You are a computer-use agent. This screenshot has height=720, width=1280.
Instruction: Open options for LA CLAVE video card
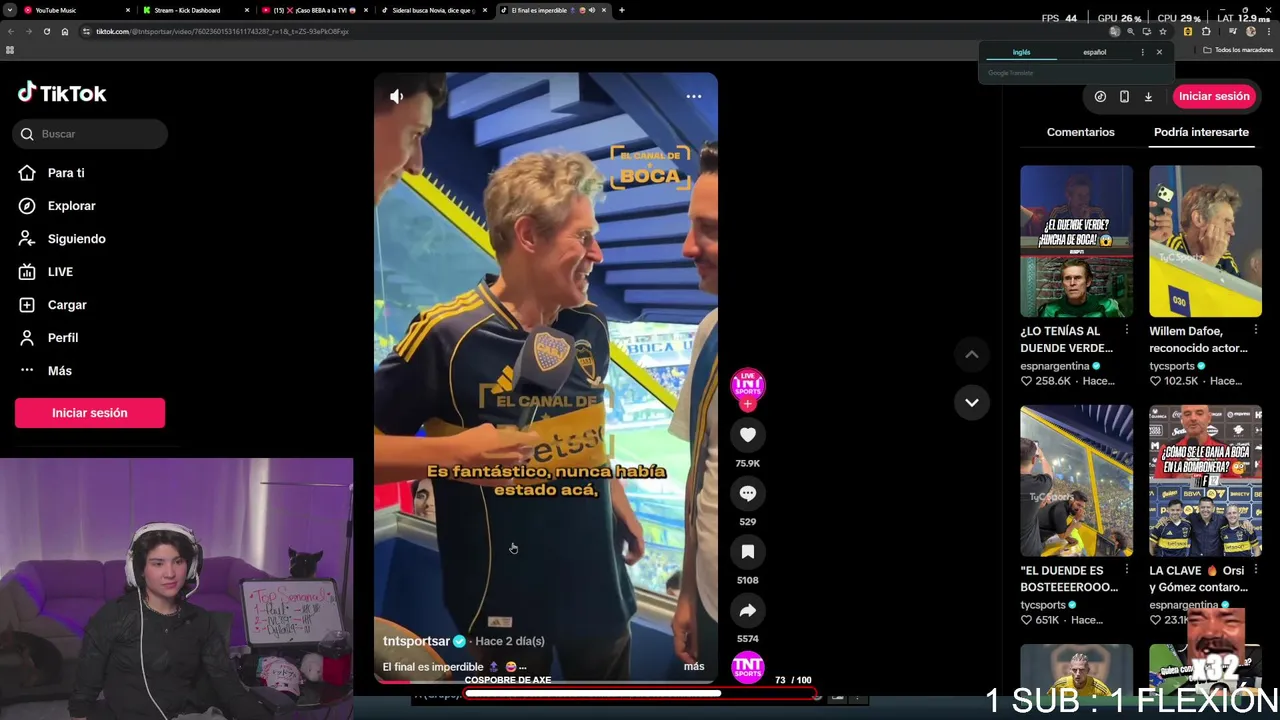[x=1256, y=570]
